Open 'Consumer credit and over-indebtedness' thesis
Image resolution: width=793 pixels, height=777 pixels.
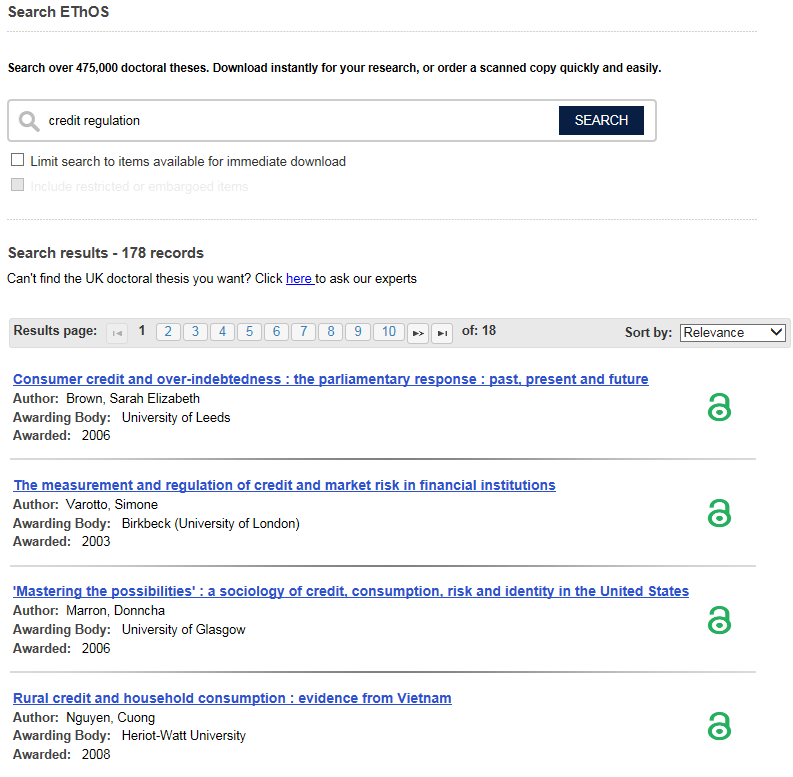(x=330, y=379)
